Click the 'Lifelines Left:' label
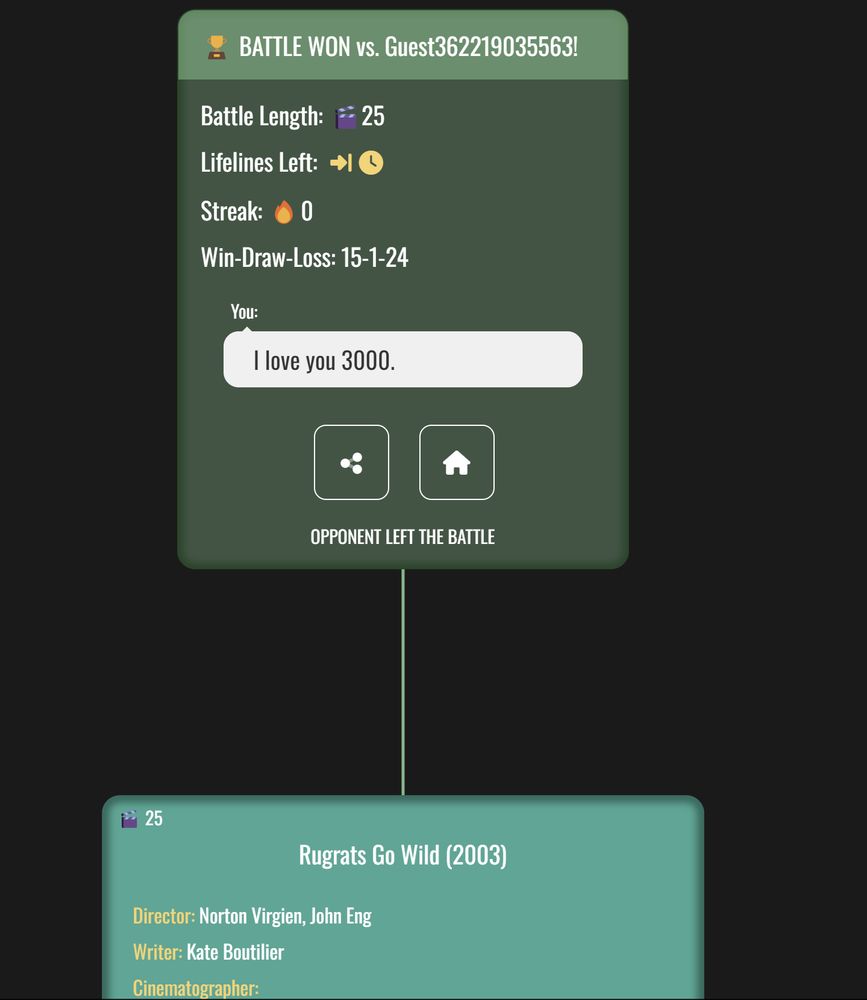 (x=259, y=163)
